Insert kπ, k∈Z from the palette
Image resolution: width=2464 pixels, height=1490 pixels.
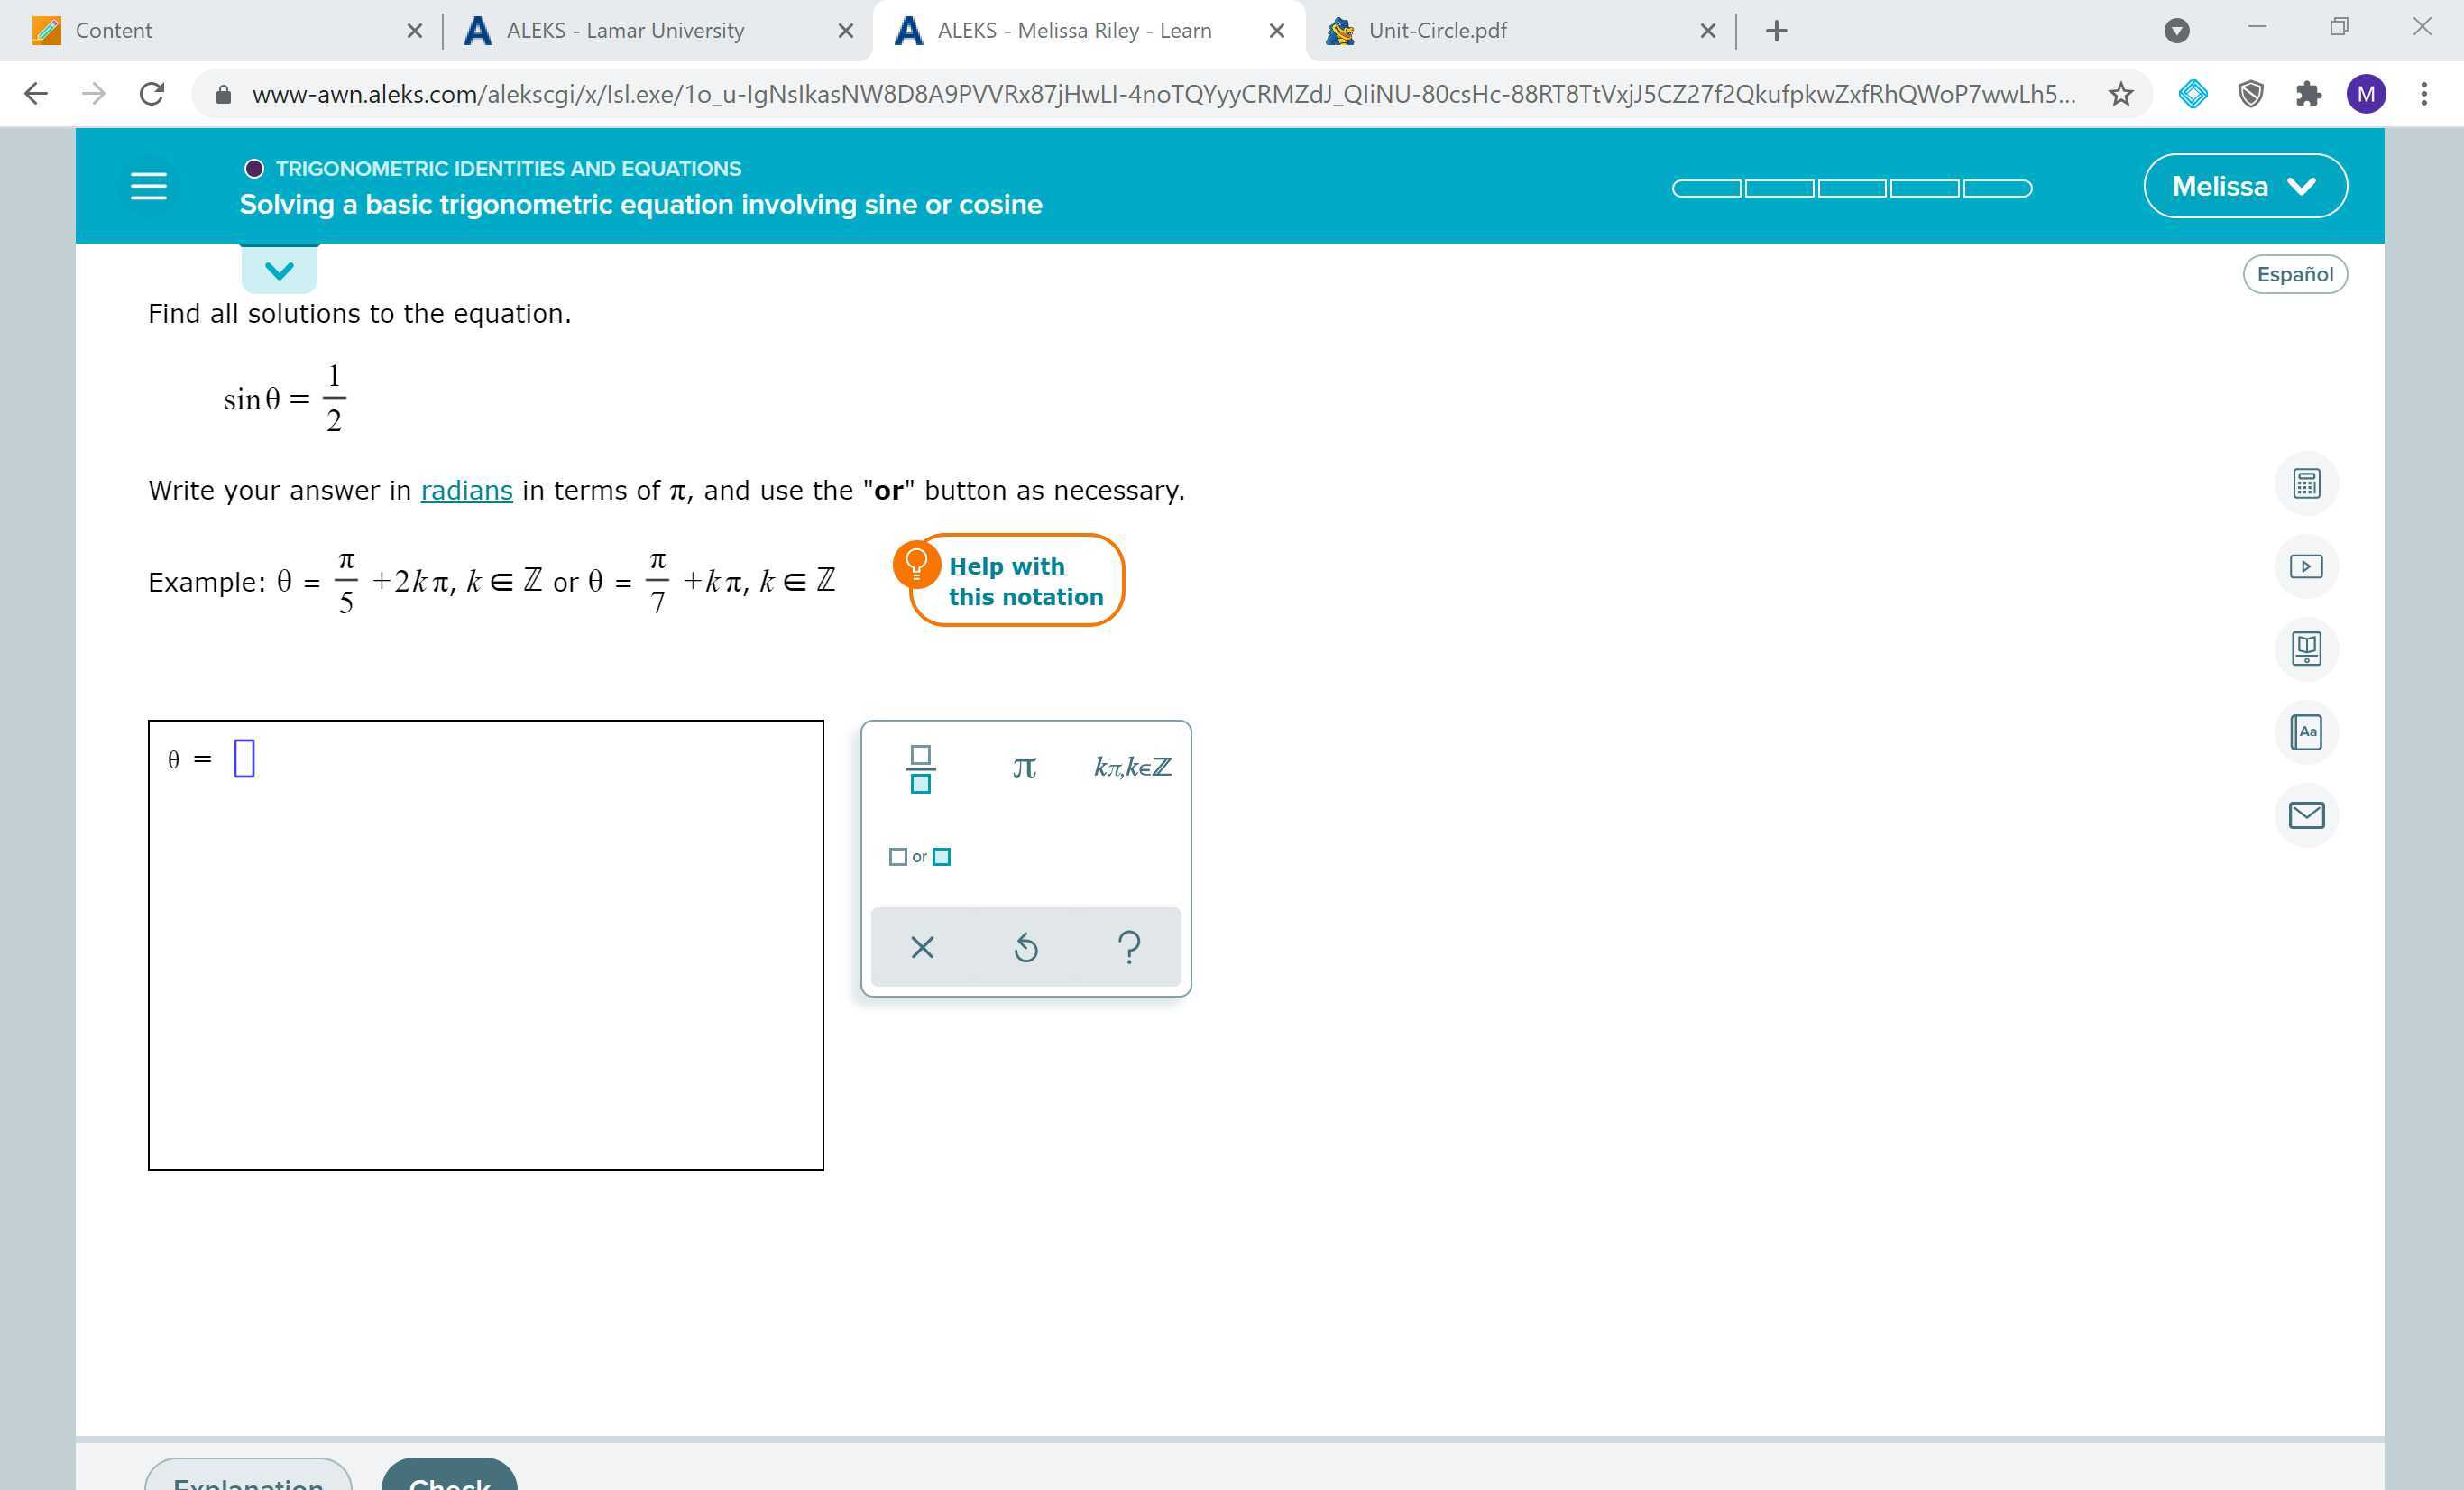coord(1131,768)
